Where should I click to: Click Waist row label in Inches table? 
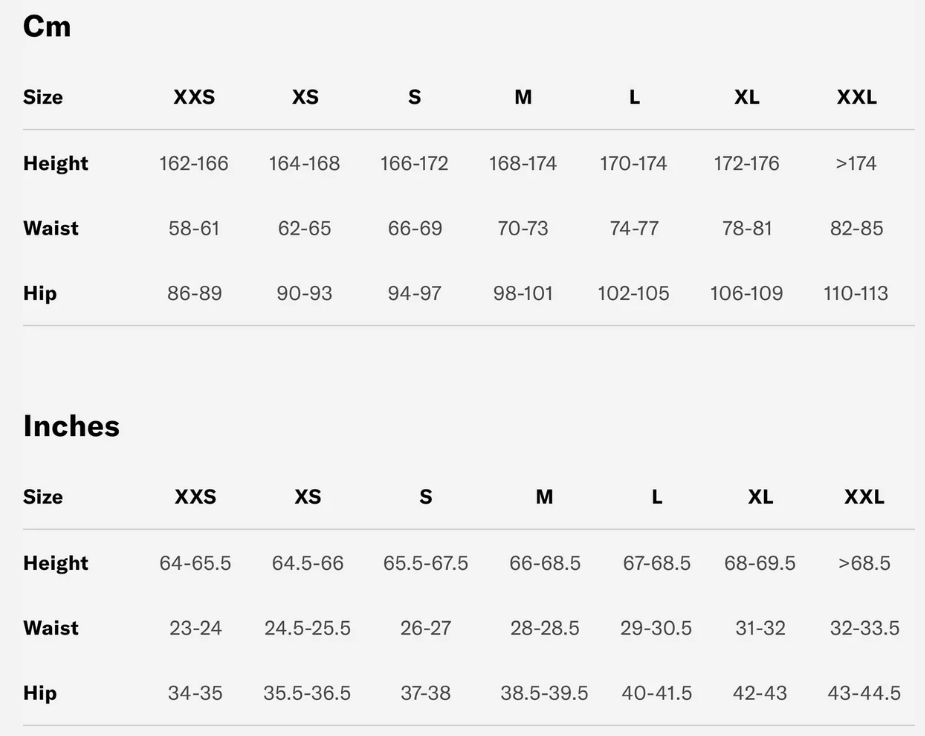click(x=51, y=628)
